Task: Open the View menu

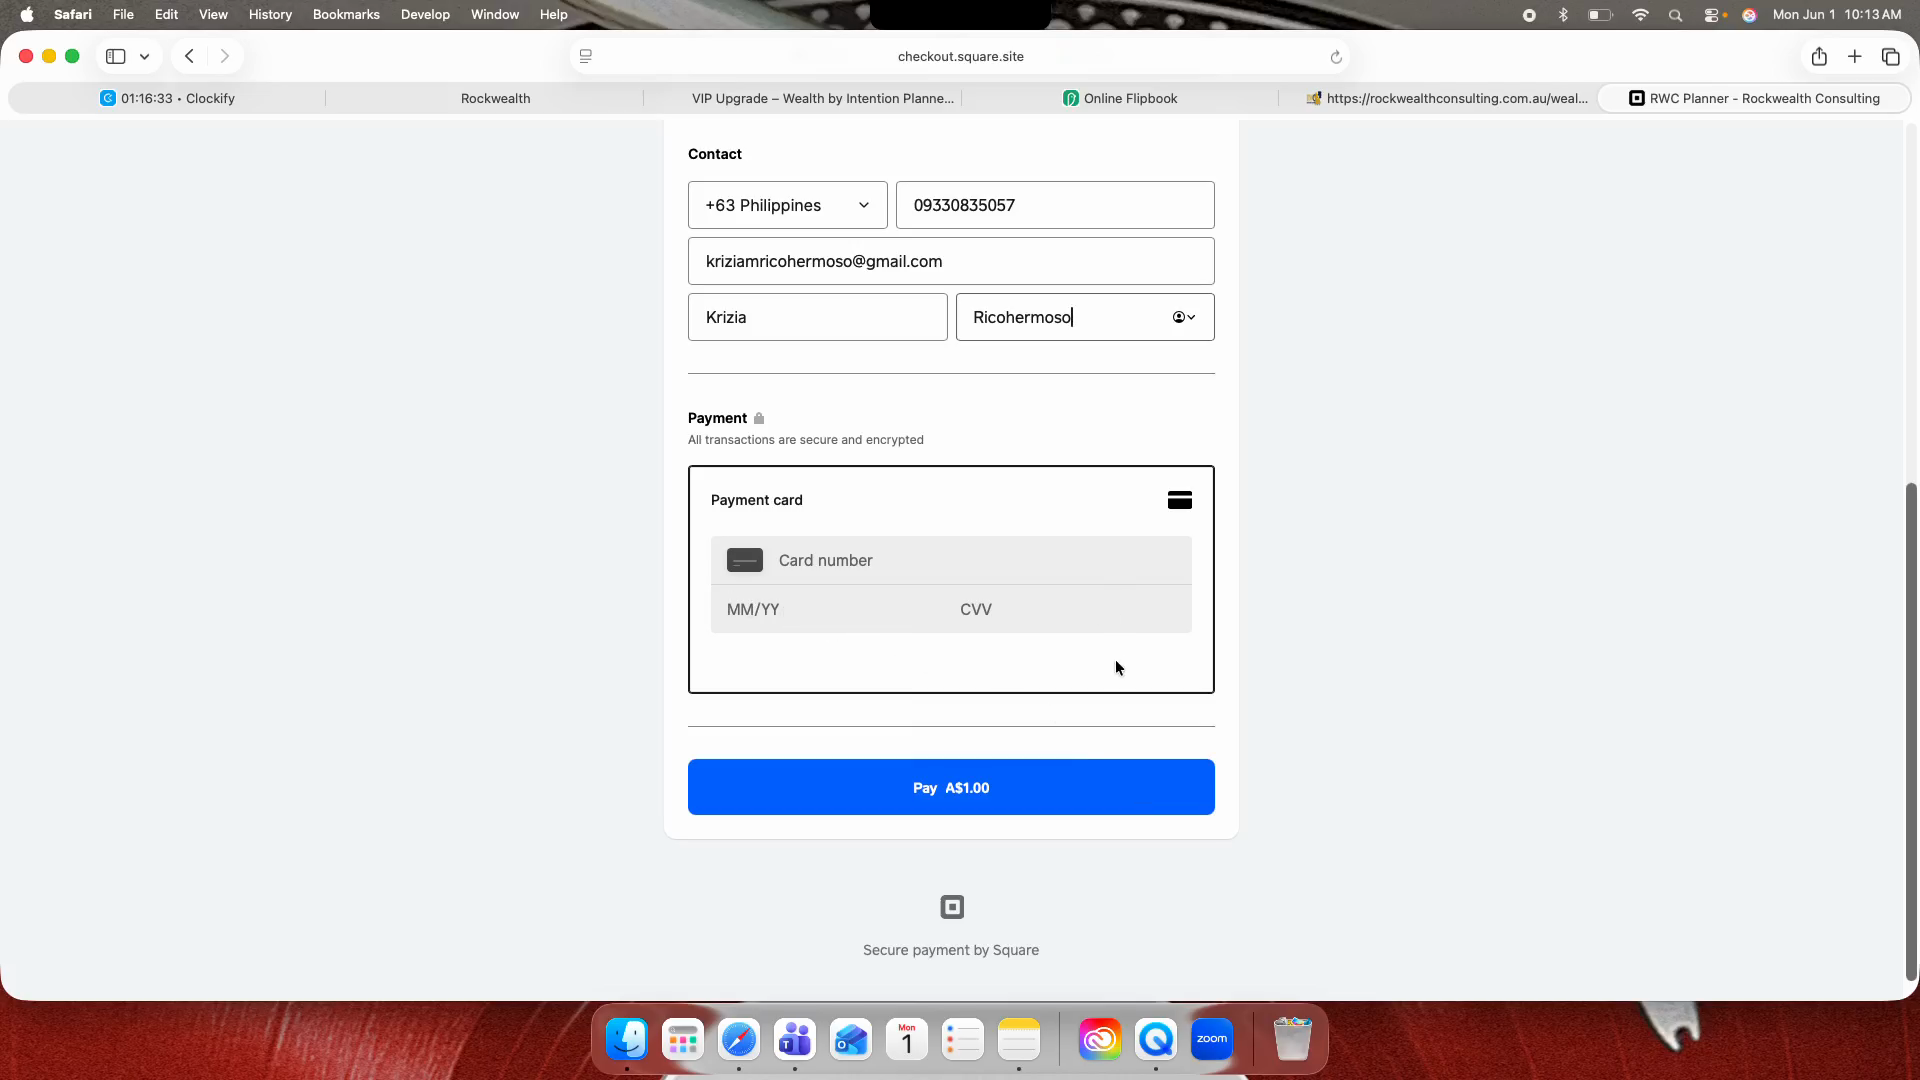Action: click(x=213, y=14)
